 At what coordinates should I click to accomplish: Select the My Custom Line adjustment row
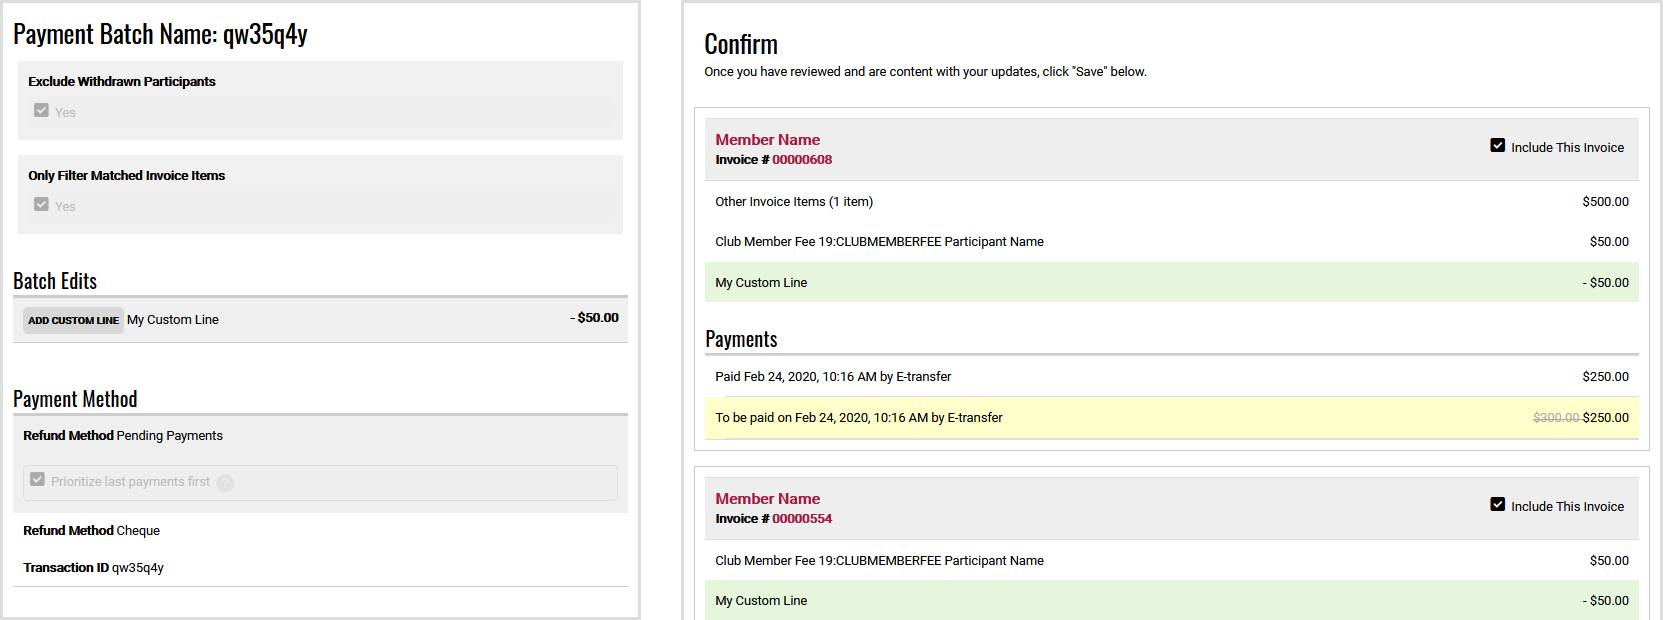coord(761,282)
